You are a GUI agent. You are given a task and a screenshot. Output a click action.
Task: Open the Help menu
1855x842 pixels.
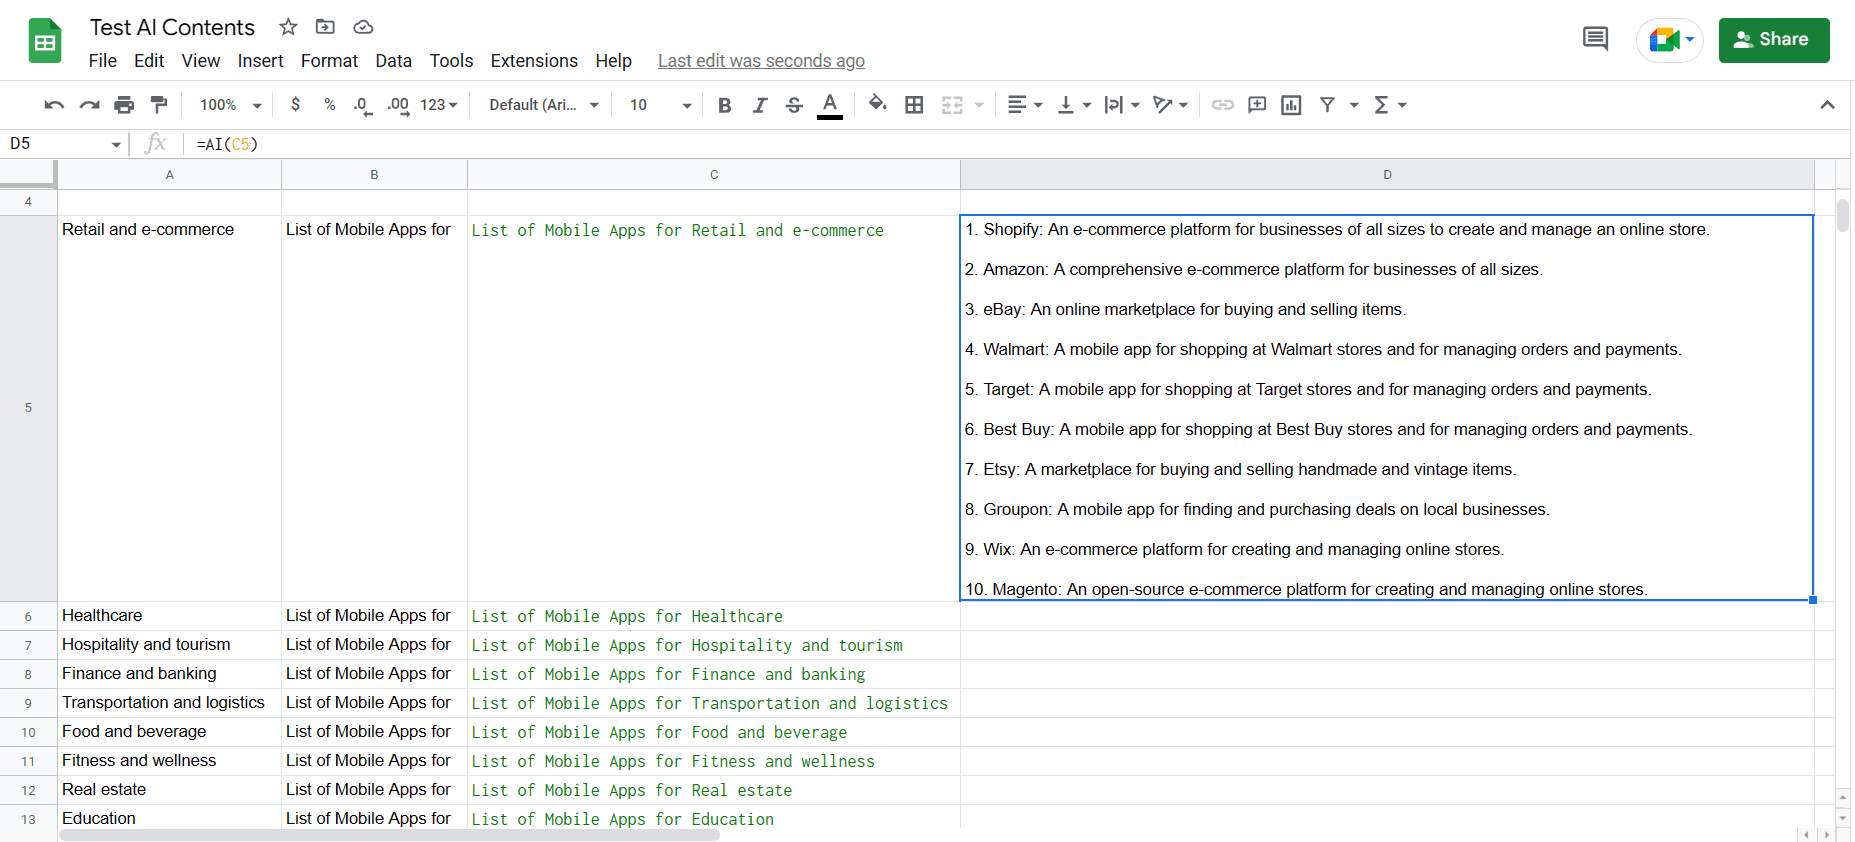pyautogui.click(x=613, y=61)
